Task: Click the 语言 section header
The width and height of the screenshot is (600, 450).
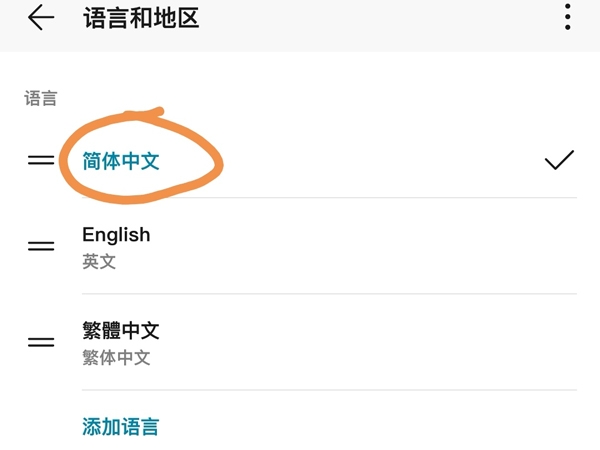Action: click(x=41, y=99)
